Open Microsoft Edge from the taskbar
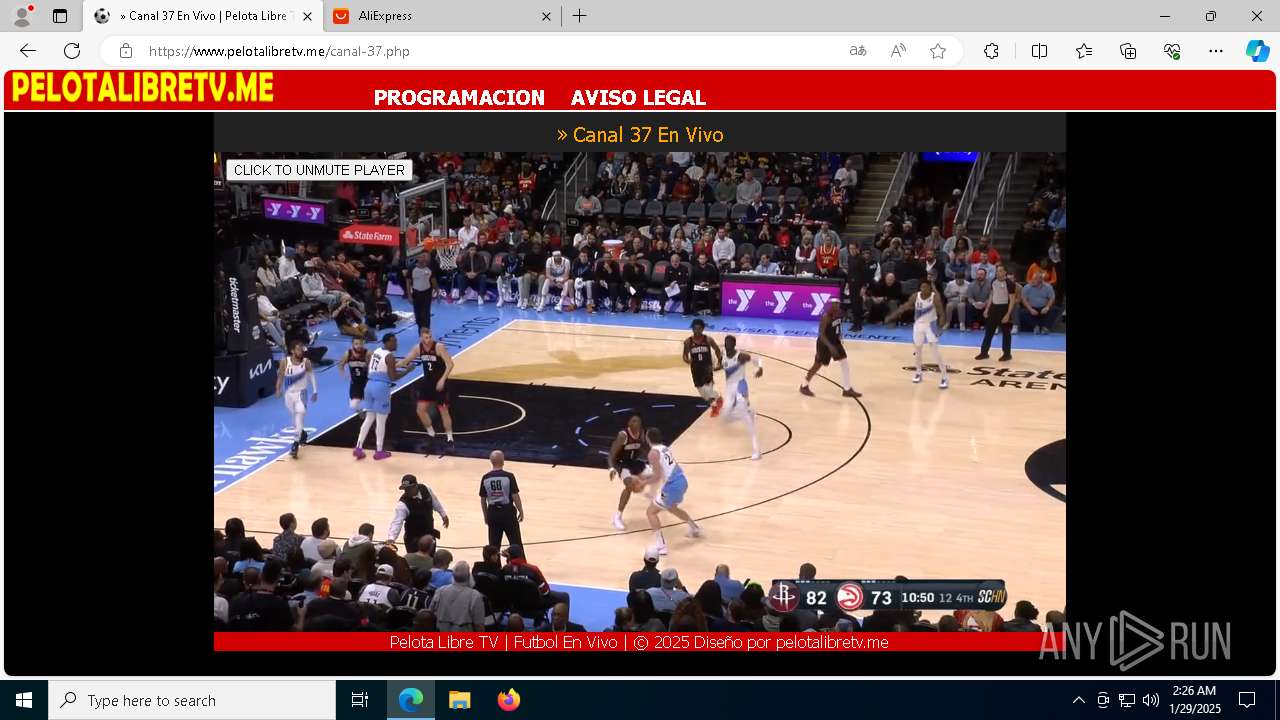Viewport: 1280px width, 720px height. (x=411, y=700)
